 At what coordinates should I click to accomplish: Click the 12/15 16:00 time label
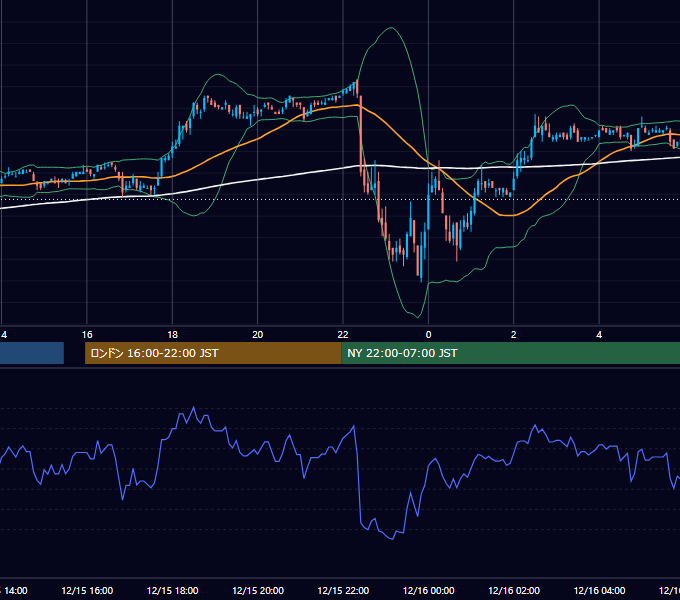point(87,590)
